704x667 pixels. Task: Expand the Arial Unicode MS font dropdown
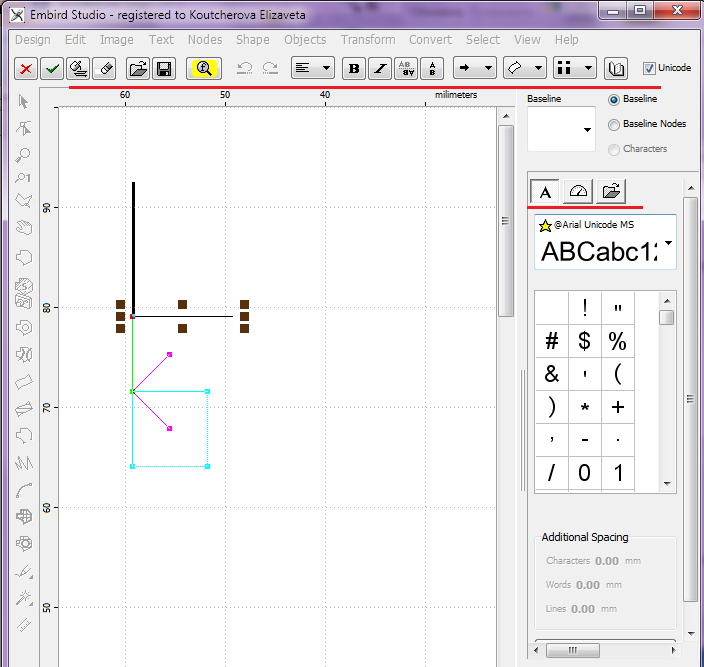[x=667, y=244]
